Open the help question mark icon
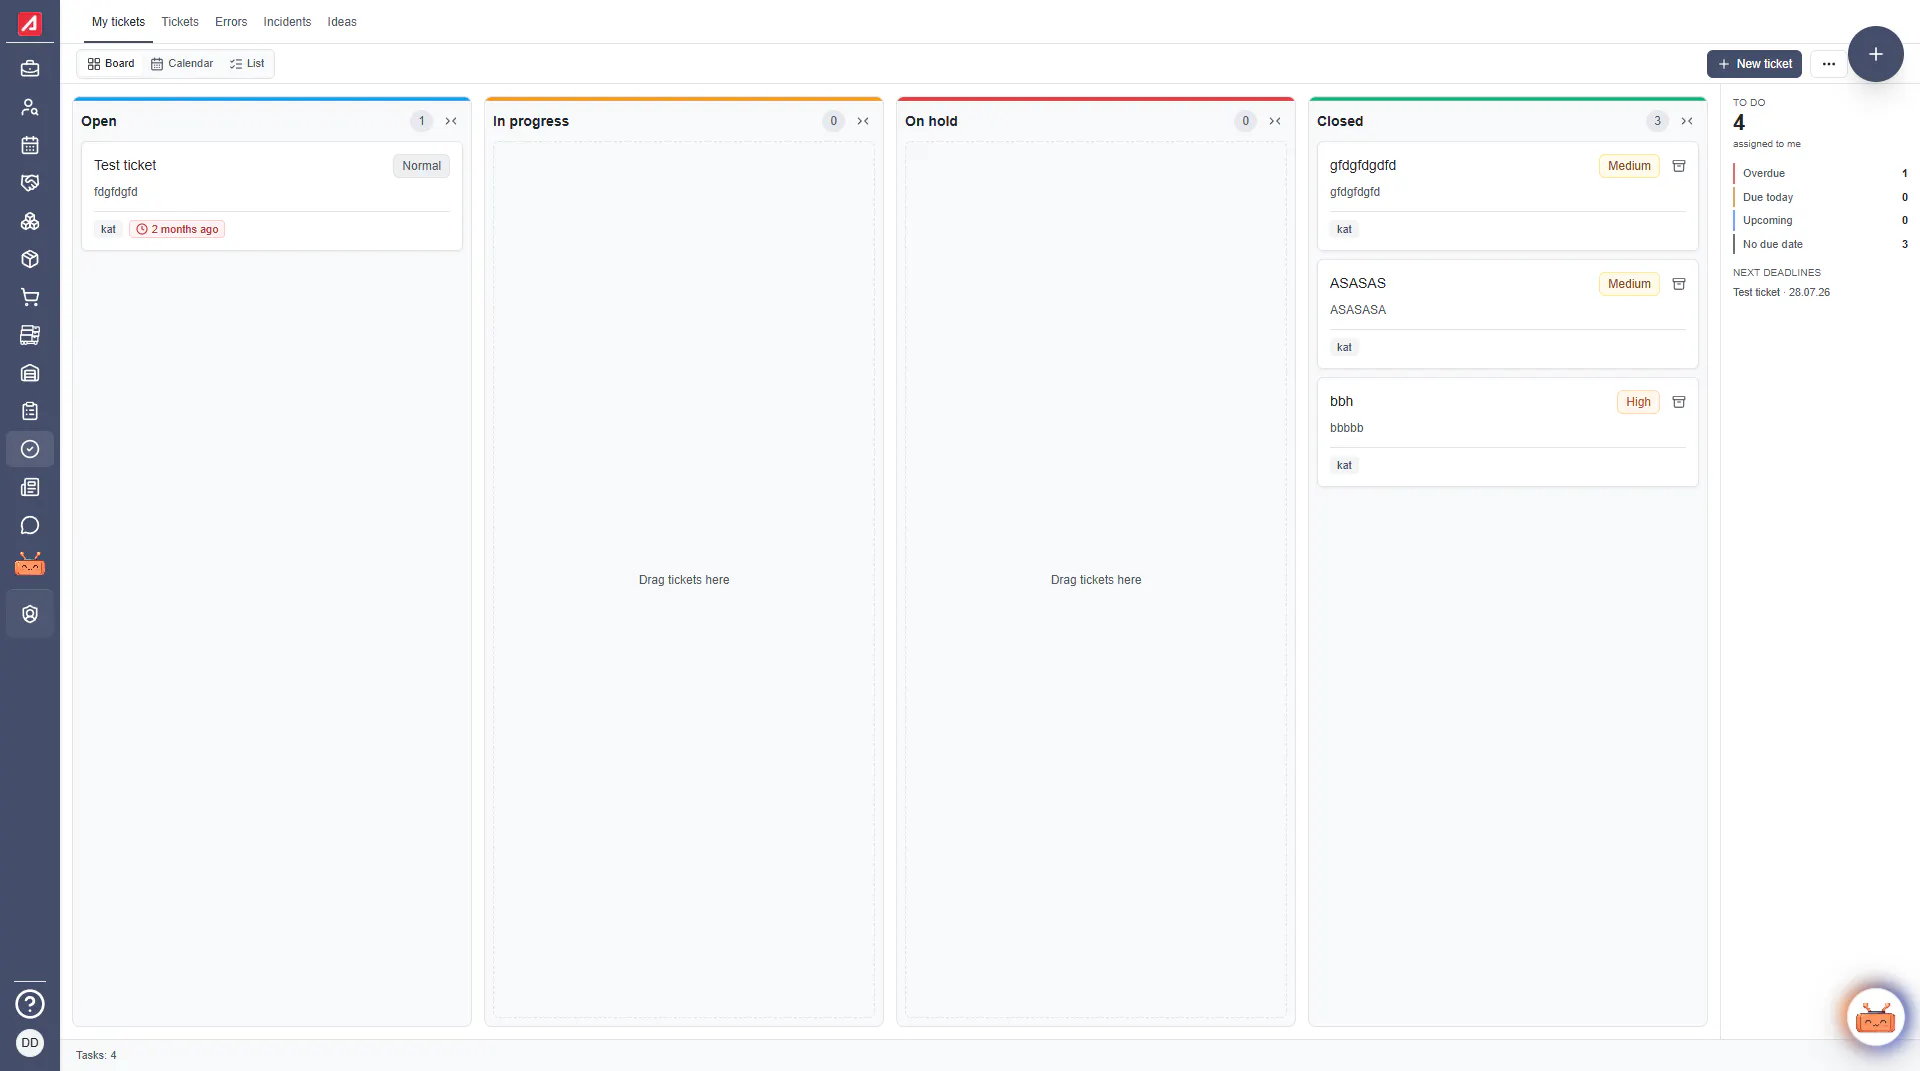The image size is (1920, 1071). (x=30, y=1004)
